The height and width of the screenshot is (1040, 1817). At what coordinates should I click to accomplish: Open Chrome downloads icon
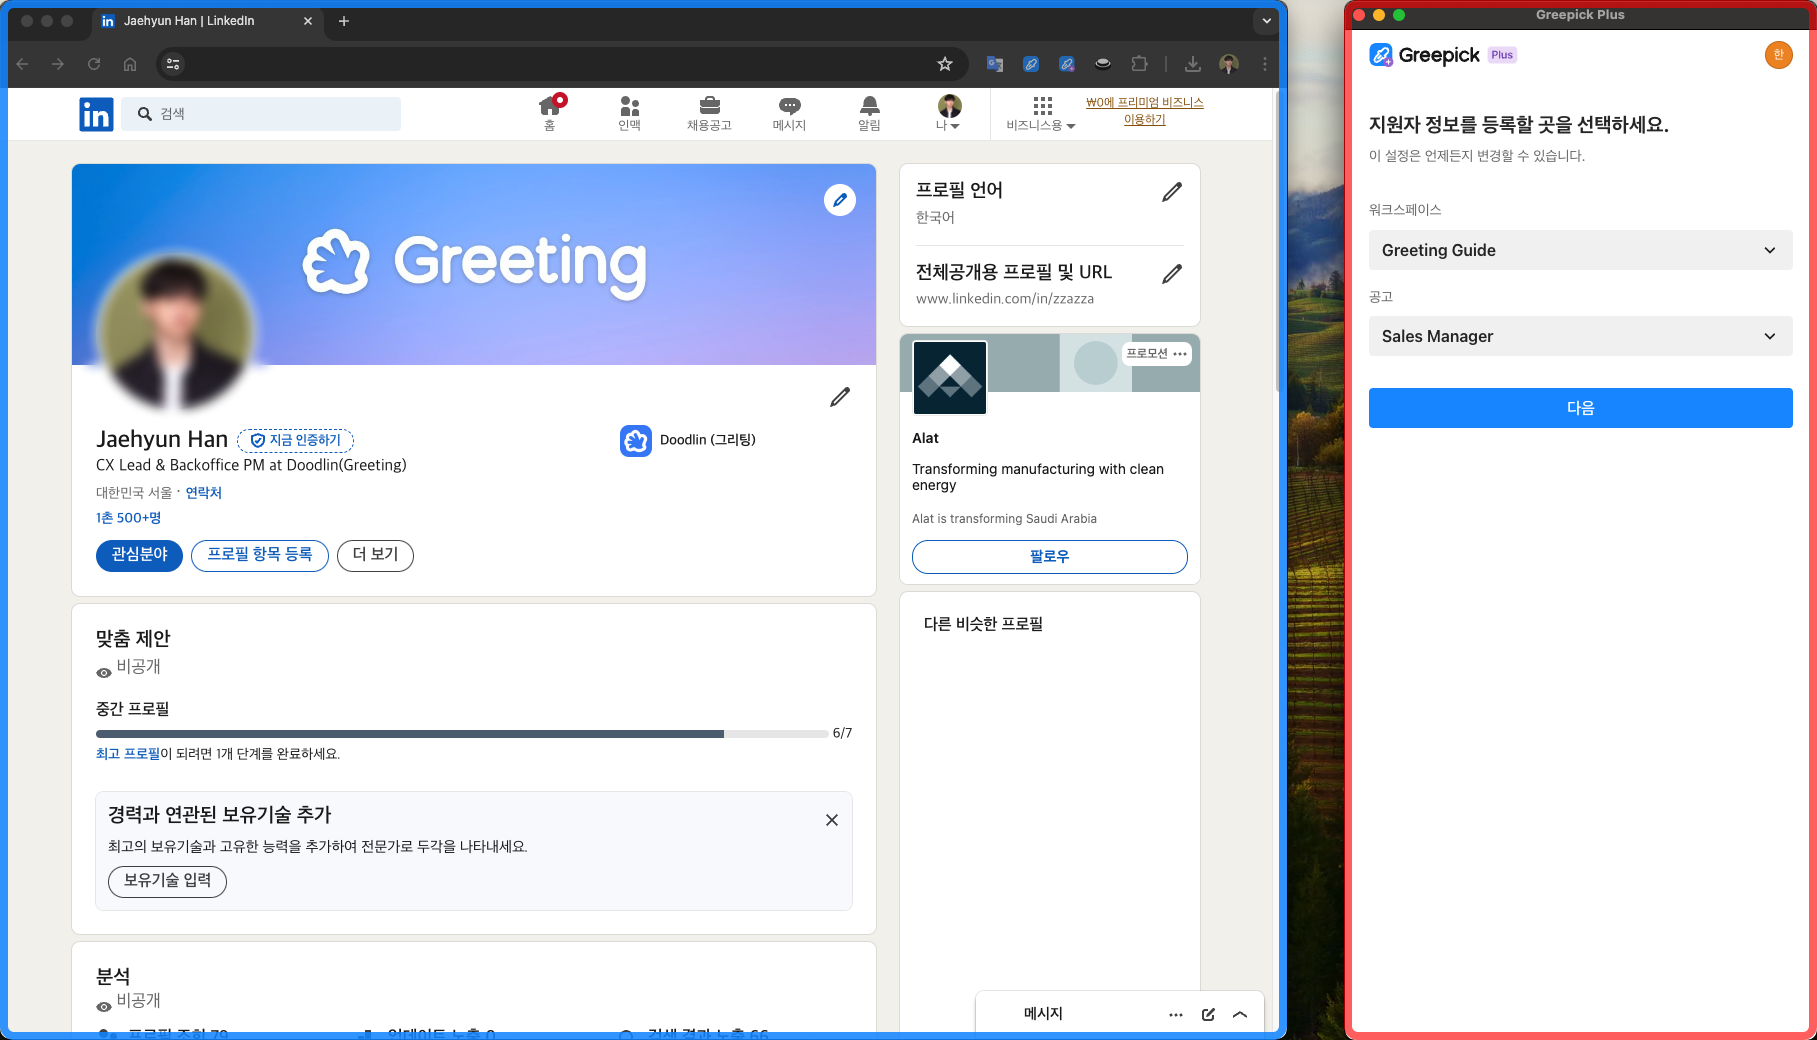point(1193,64)
